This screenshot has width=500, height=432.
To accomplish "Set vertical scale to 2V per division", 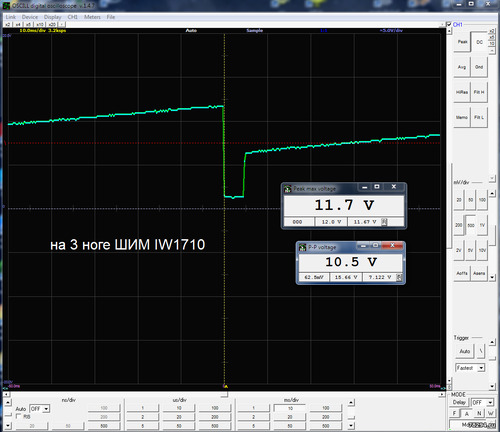I will pyautogui.click(x=459, y=250).
